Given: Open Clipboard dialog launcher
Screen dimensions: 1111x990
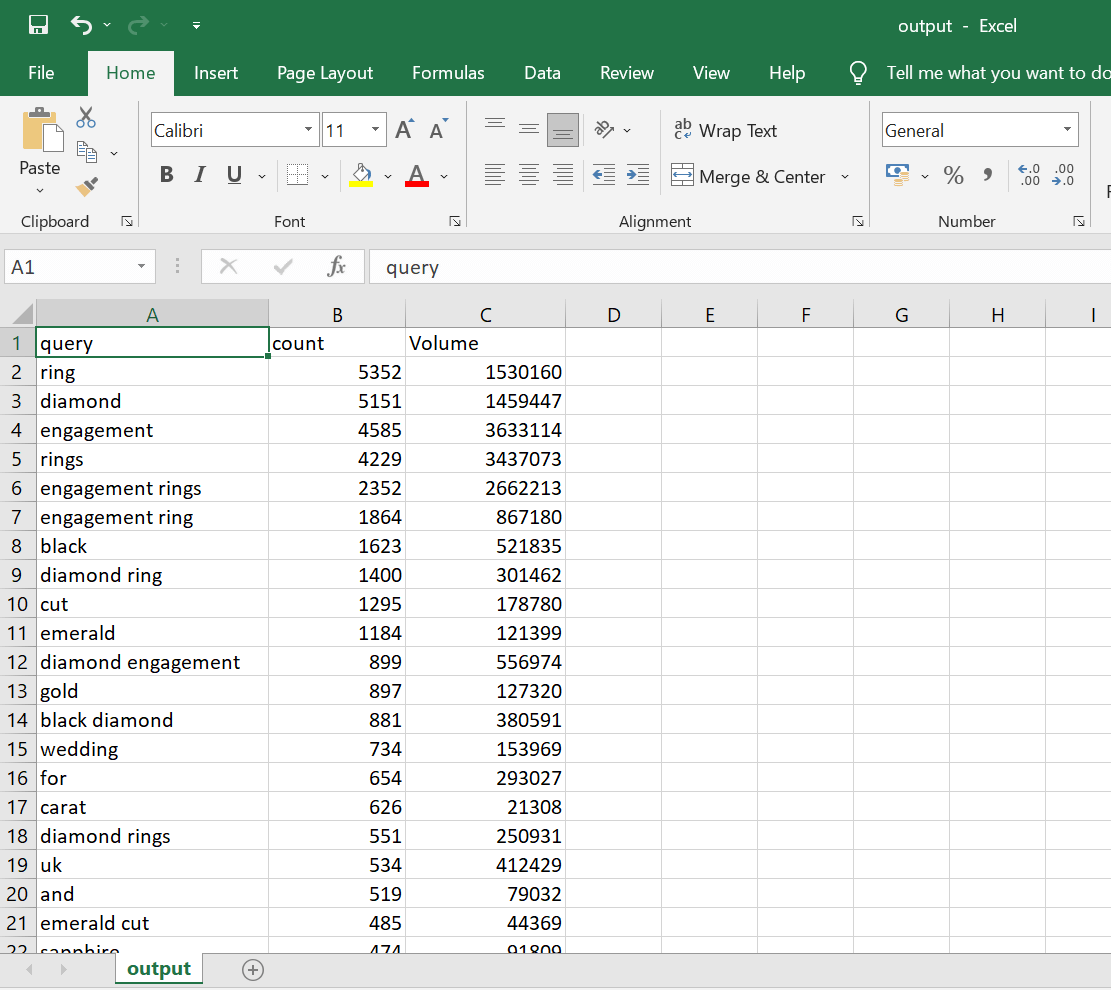Looking at the screenshot, I should click(x=127, y=222).
